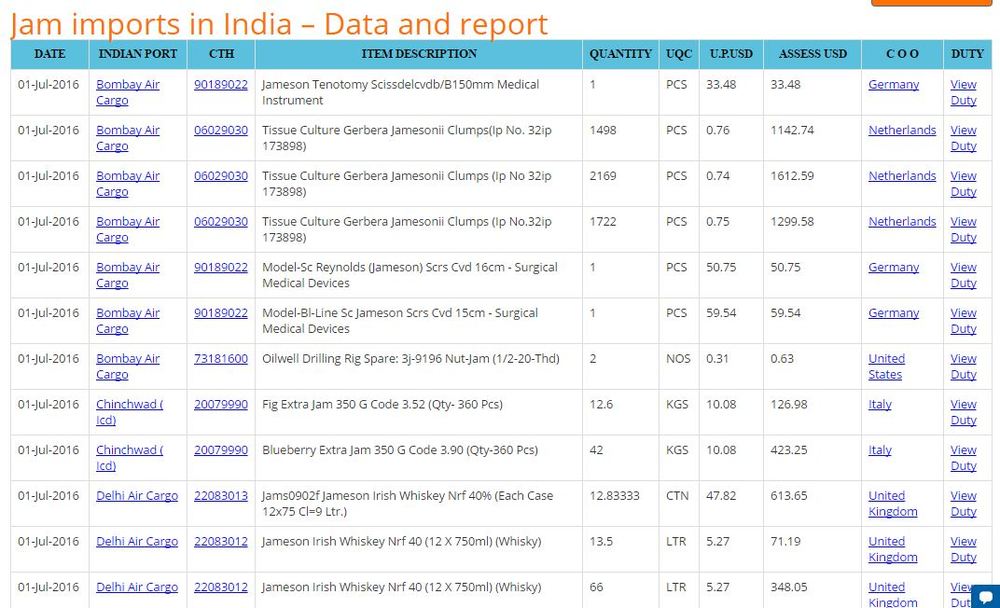Click the QUANTITY column header
The height and width of the screenshot is (608, 1000).
point(620,54)
